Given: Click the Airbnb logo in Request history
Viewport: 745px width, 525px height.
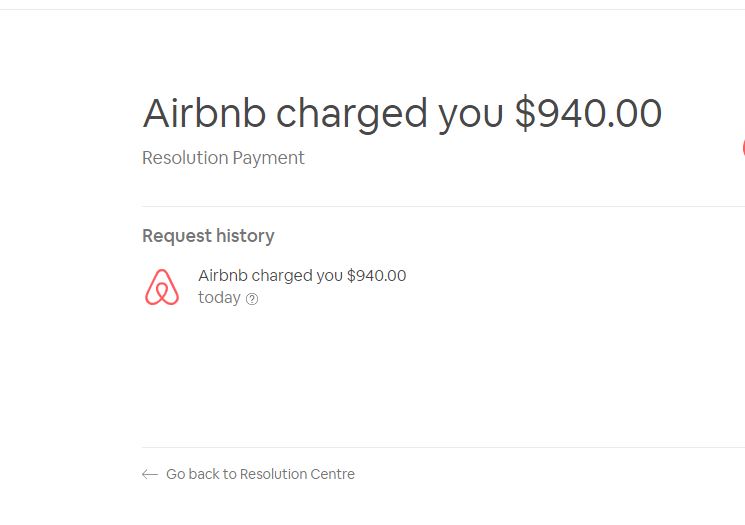Looking at the screenshot, I should (162, 287).
